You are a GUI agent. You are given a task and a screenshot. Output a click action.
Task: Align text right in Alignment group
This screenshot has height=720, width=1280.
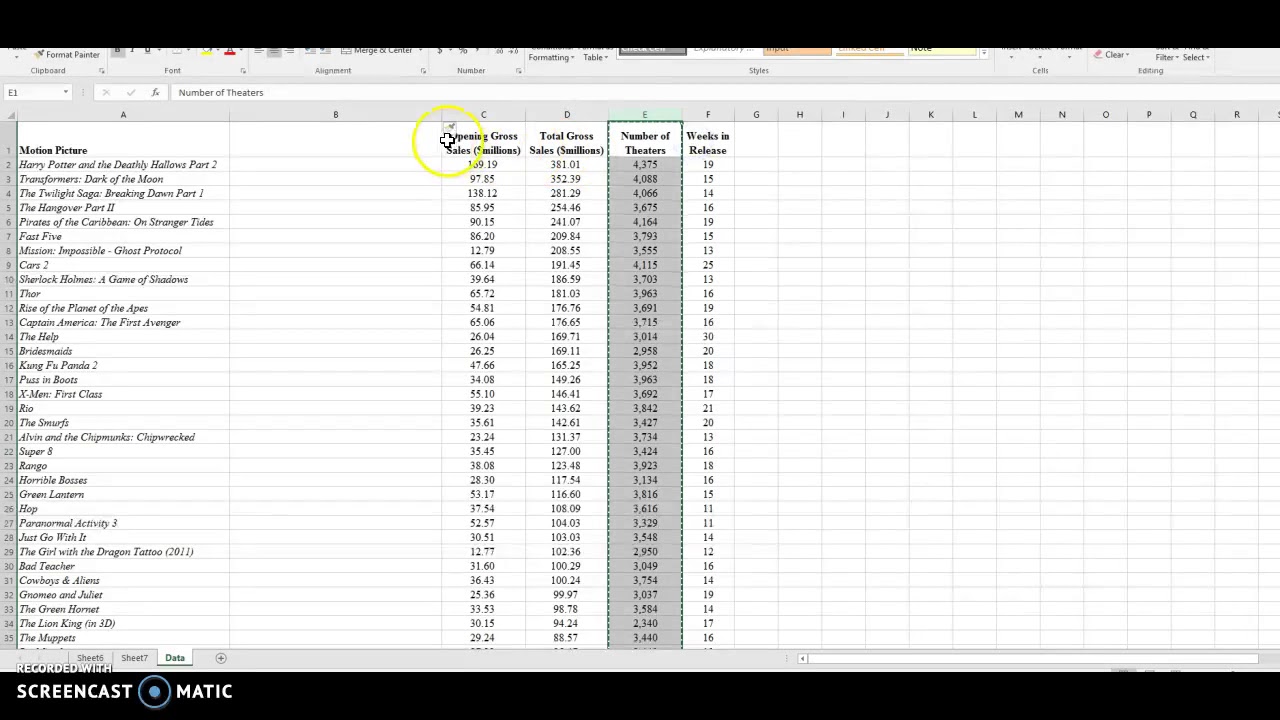click(288, 51)
